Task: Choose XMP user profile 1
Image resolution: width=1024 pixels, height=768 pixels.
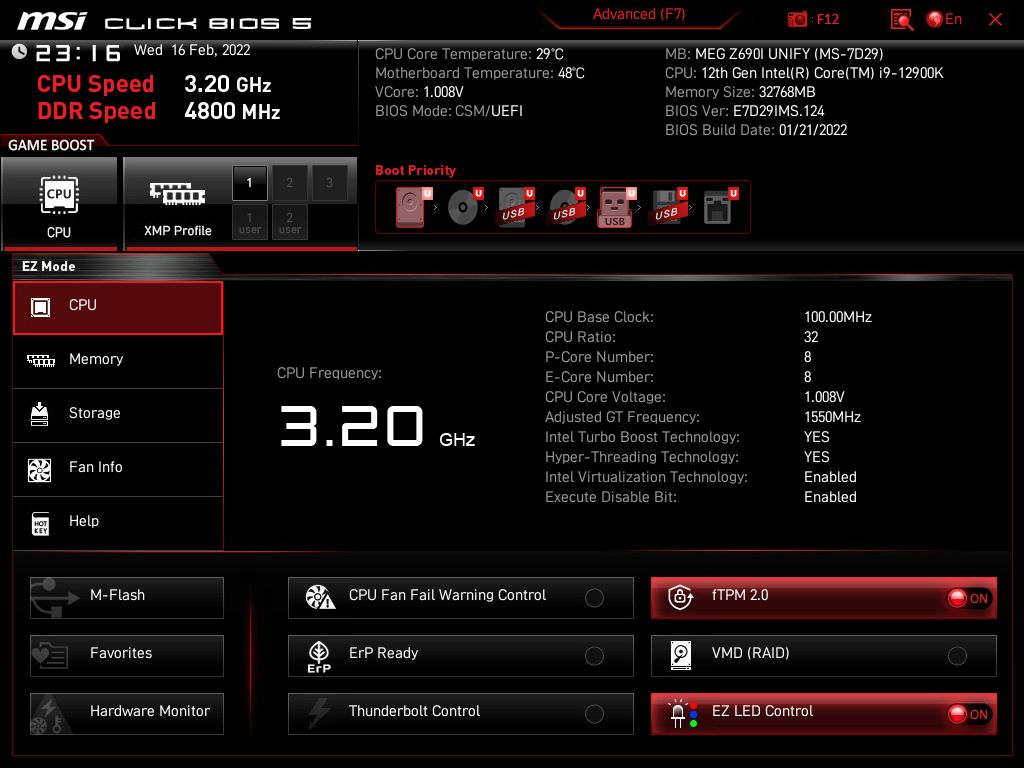Action: pos(249,222)
